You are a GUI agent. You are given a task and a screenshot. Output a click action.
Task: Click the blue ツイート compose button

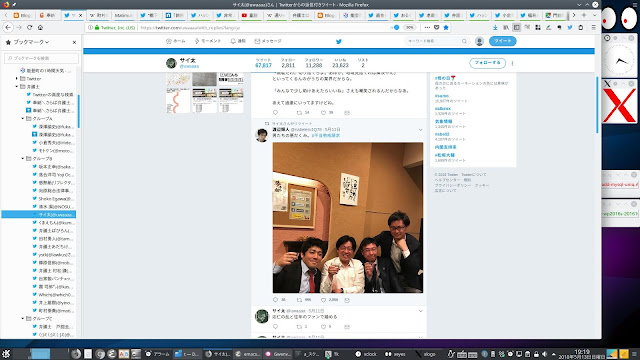point(502,41)
